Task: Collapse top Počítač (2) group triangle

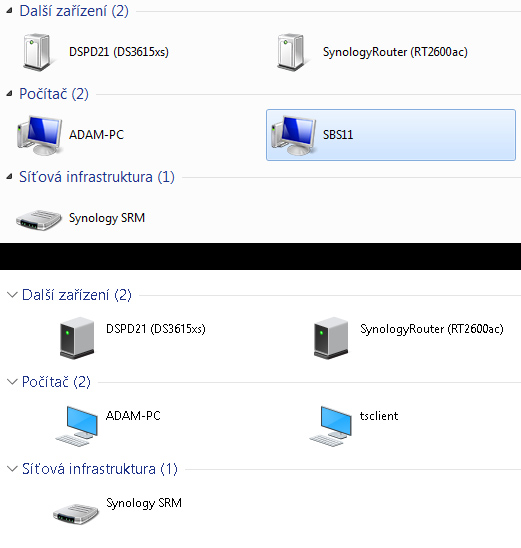Action: (x=9, y=94)
